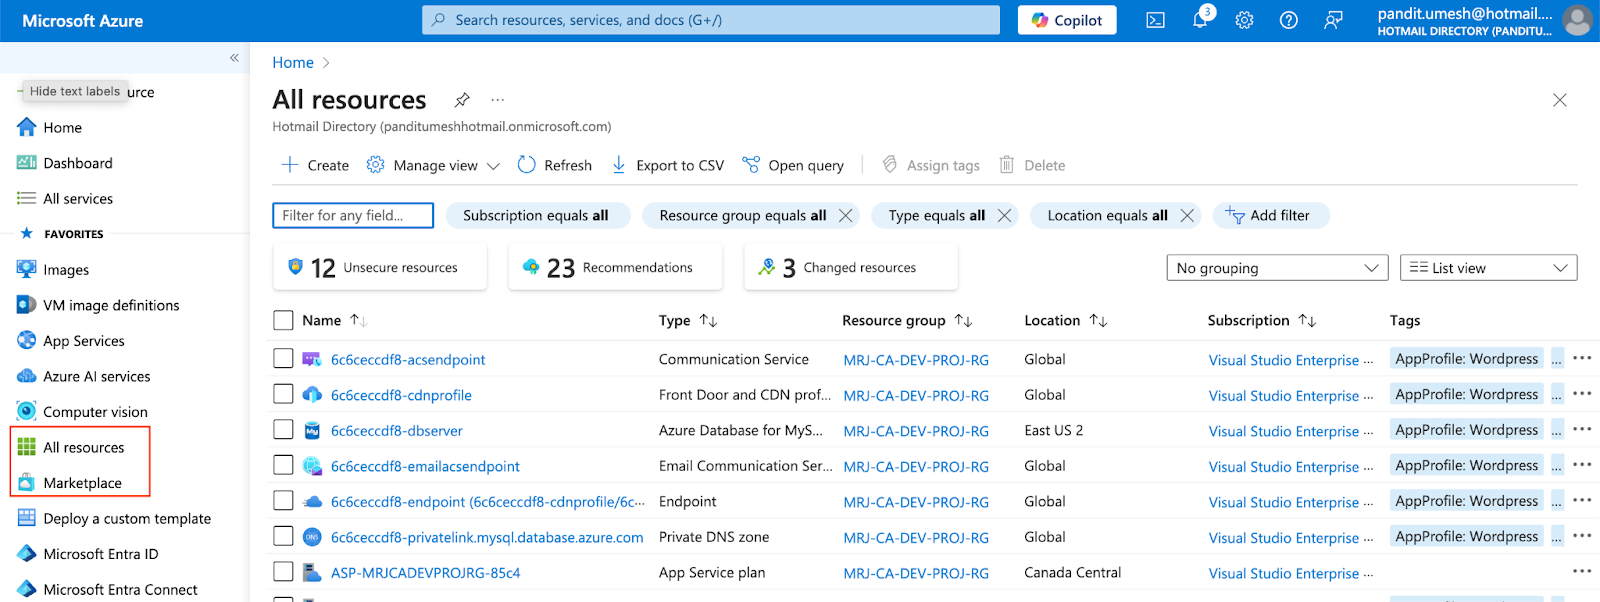
Task: Click the VM image definitions icon
Action: 27,305
